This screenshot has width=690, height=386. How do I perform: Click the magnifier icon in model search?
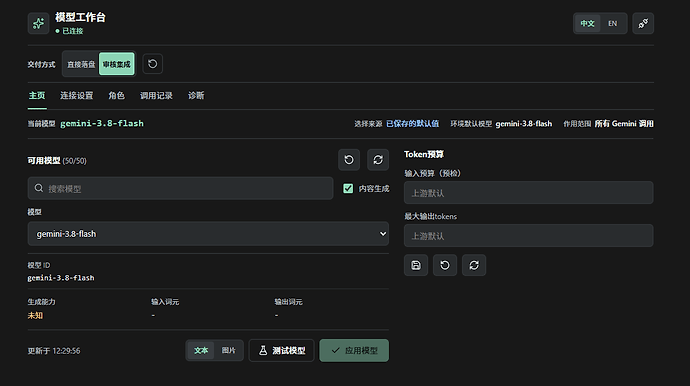[39, 188]
